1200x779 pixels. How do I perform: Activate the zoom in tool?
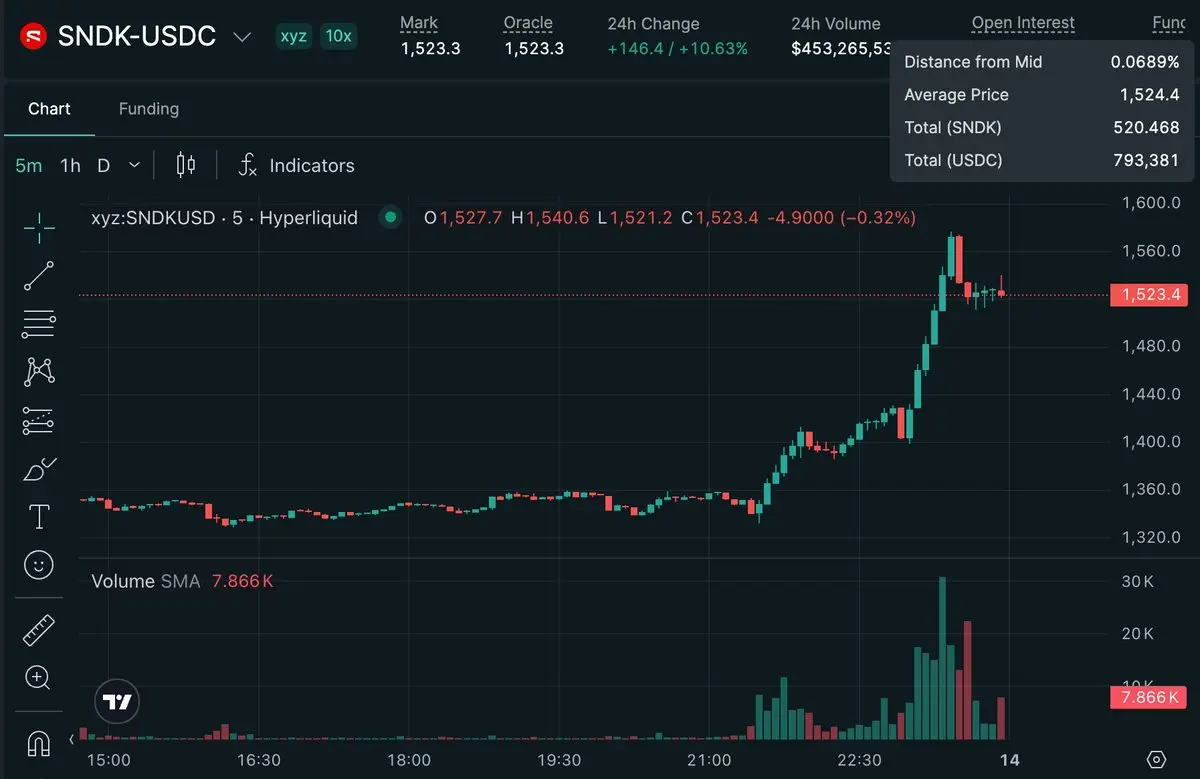(39, 678)
